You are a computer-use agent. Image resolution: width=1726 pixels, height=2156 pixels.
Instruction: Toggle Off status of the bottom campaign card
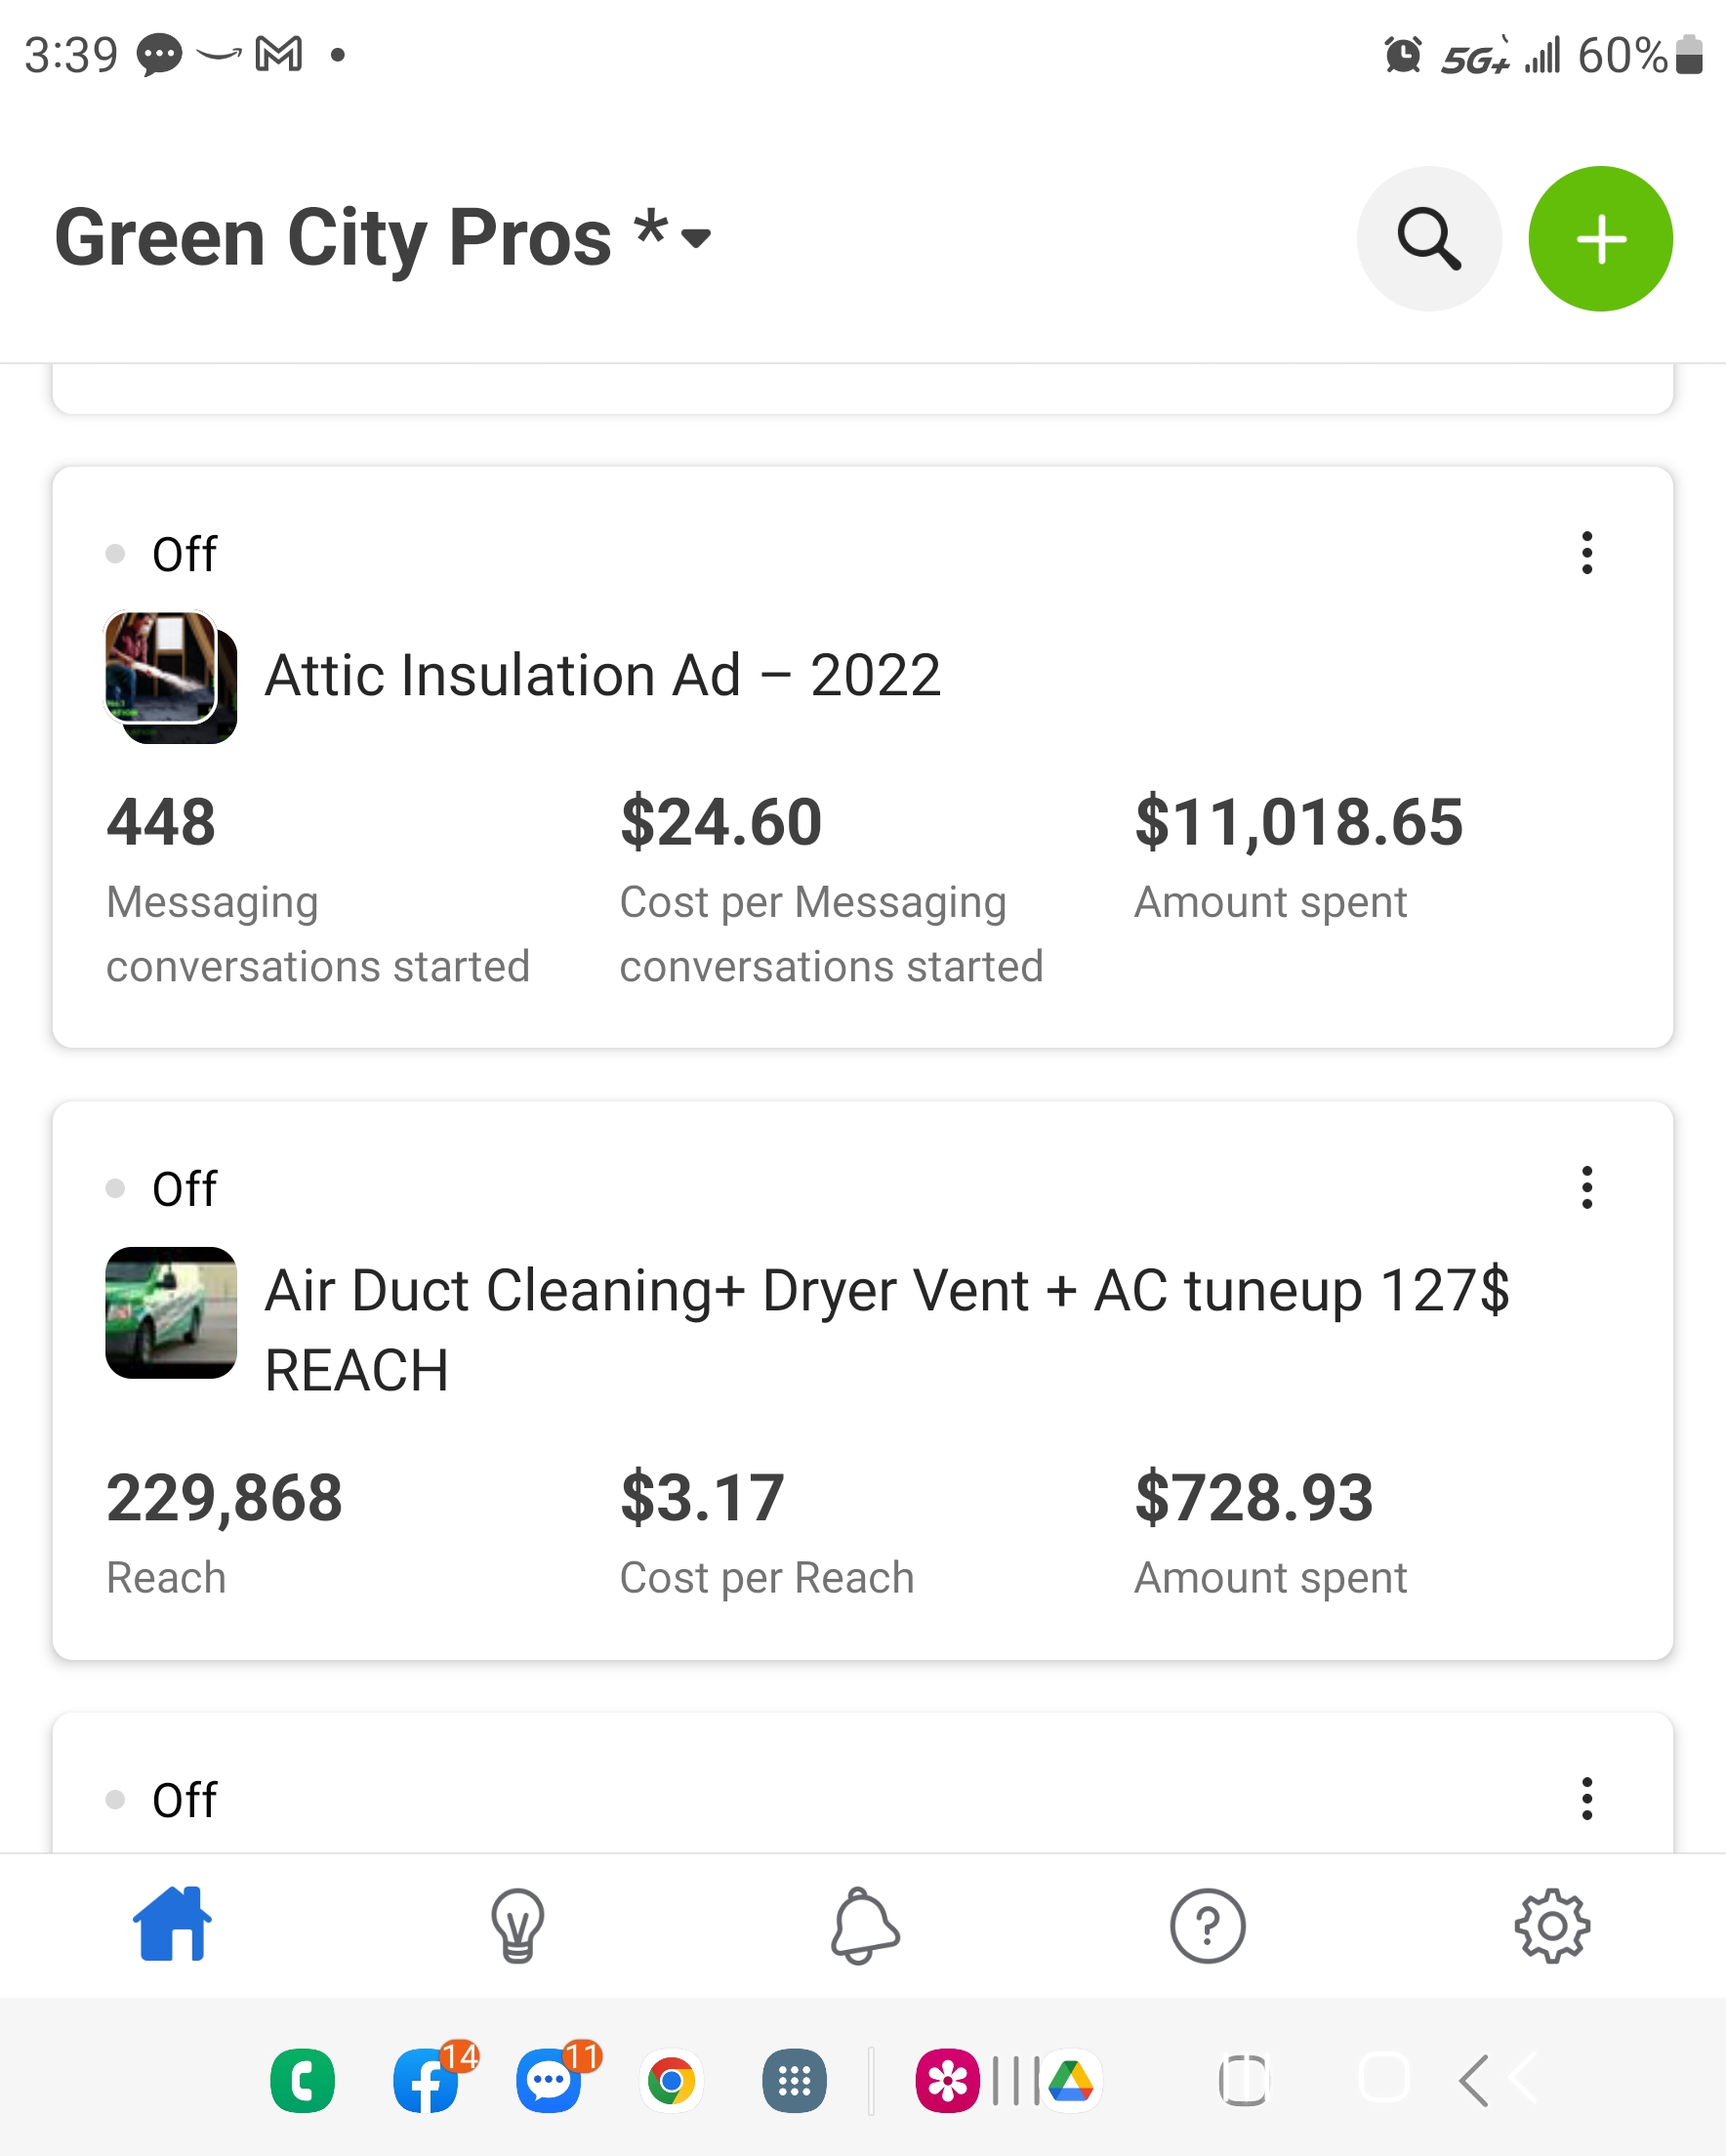point(162,1800)
